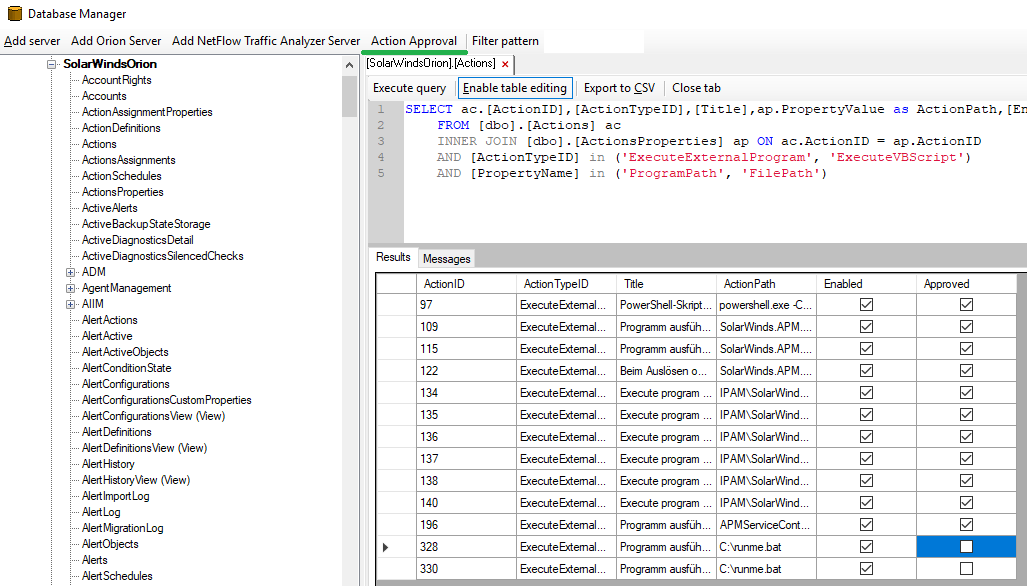Click the Execute query button
1027x586 pixels.
click(410, 88)
